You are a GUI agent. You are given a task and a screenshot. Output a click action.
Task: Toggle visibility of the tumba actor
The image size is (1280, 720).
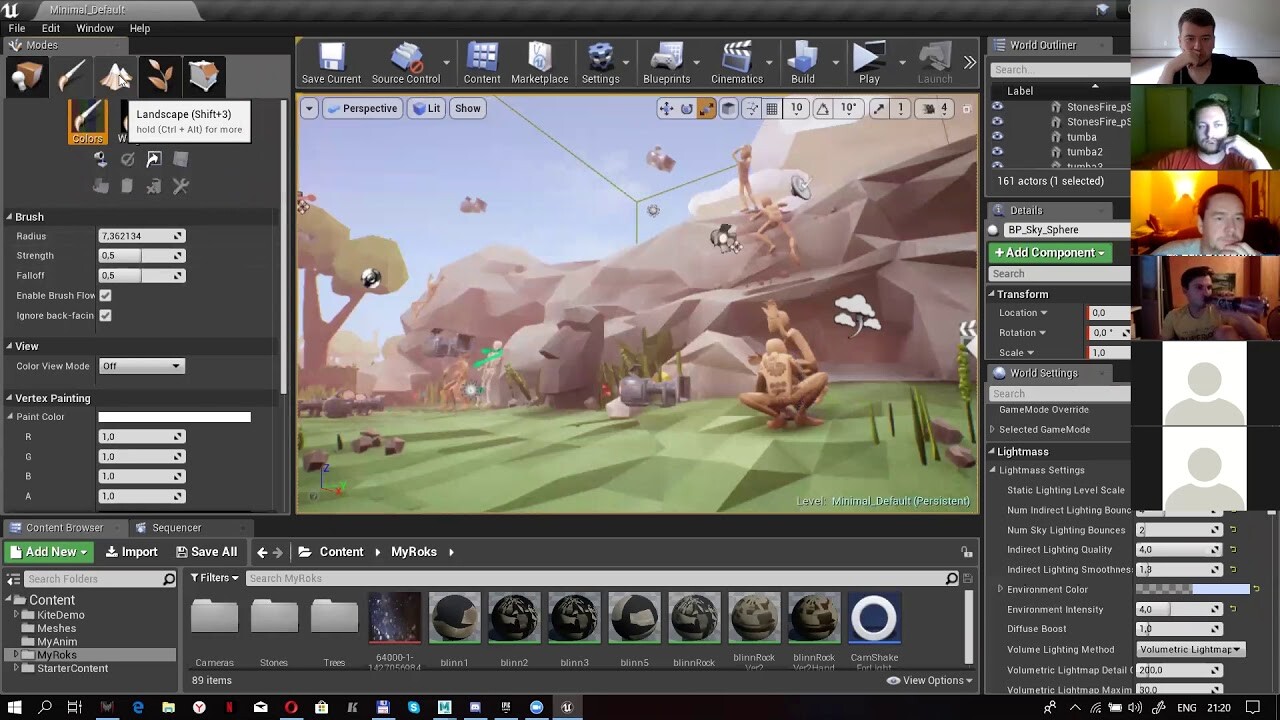pos(996,136)
